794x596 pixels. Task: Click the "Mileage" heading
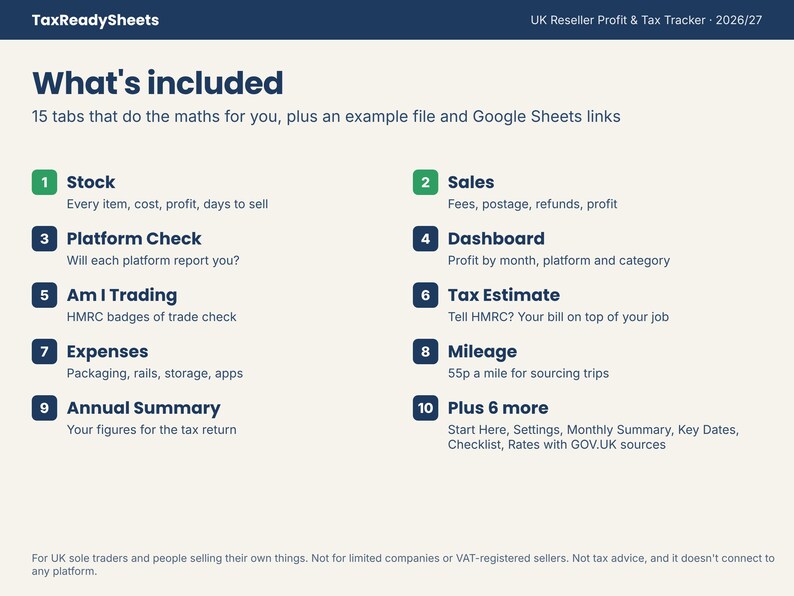(483, 351)
